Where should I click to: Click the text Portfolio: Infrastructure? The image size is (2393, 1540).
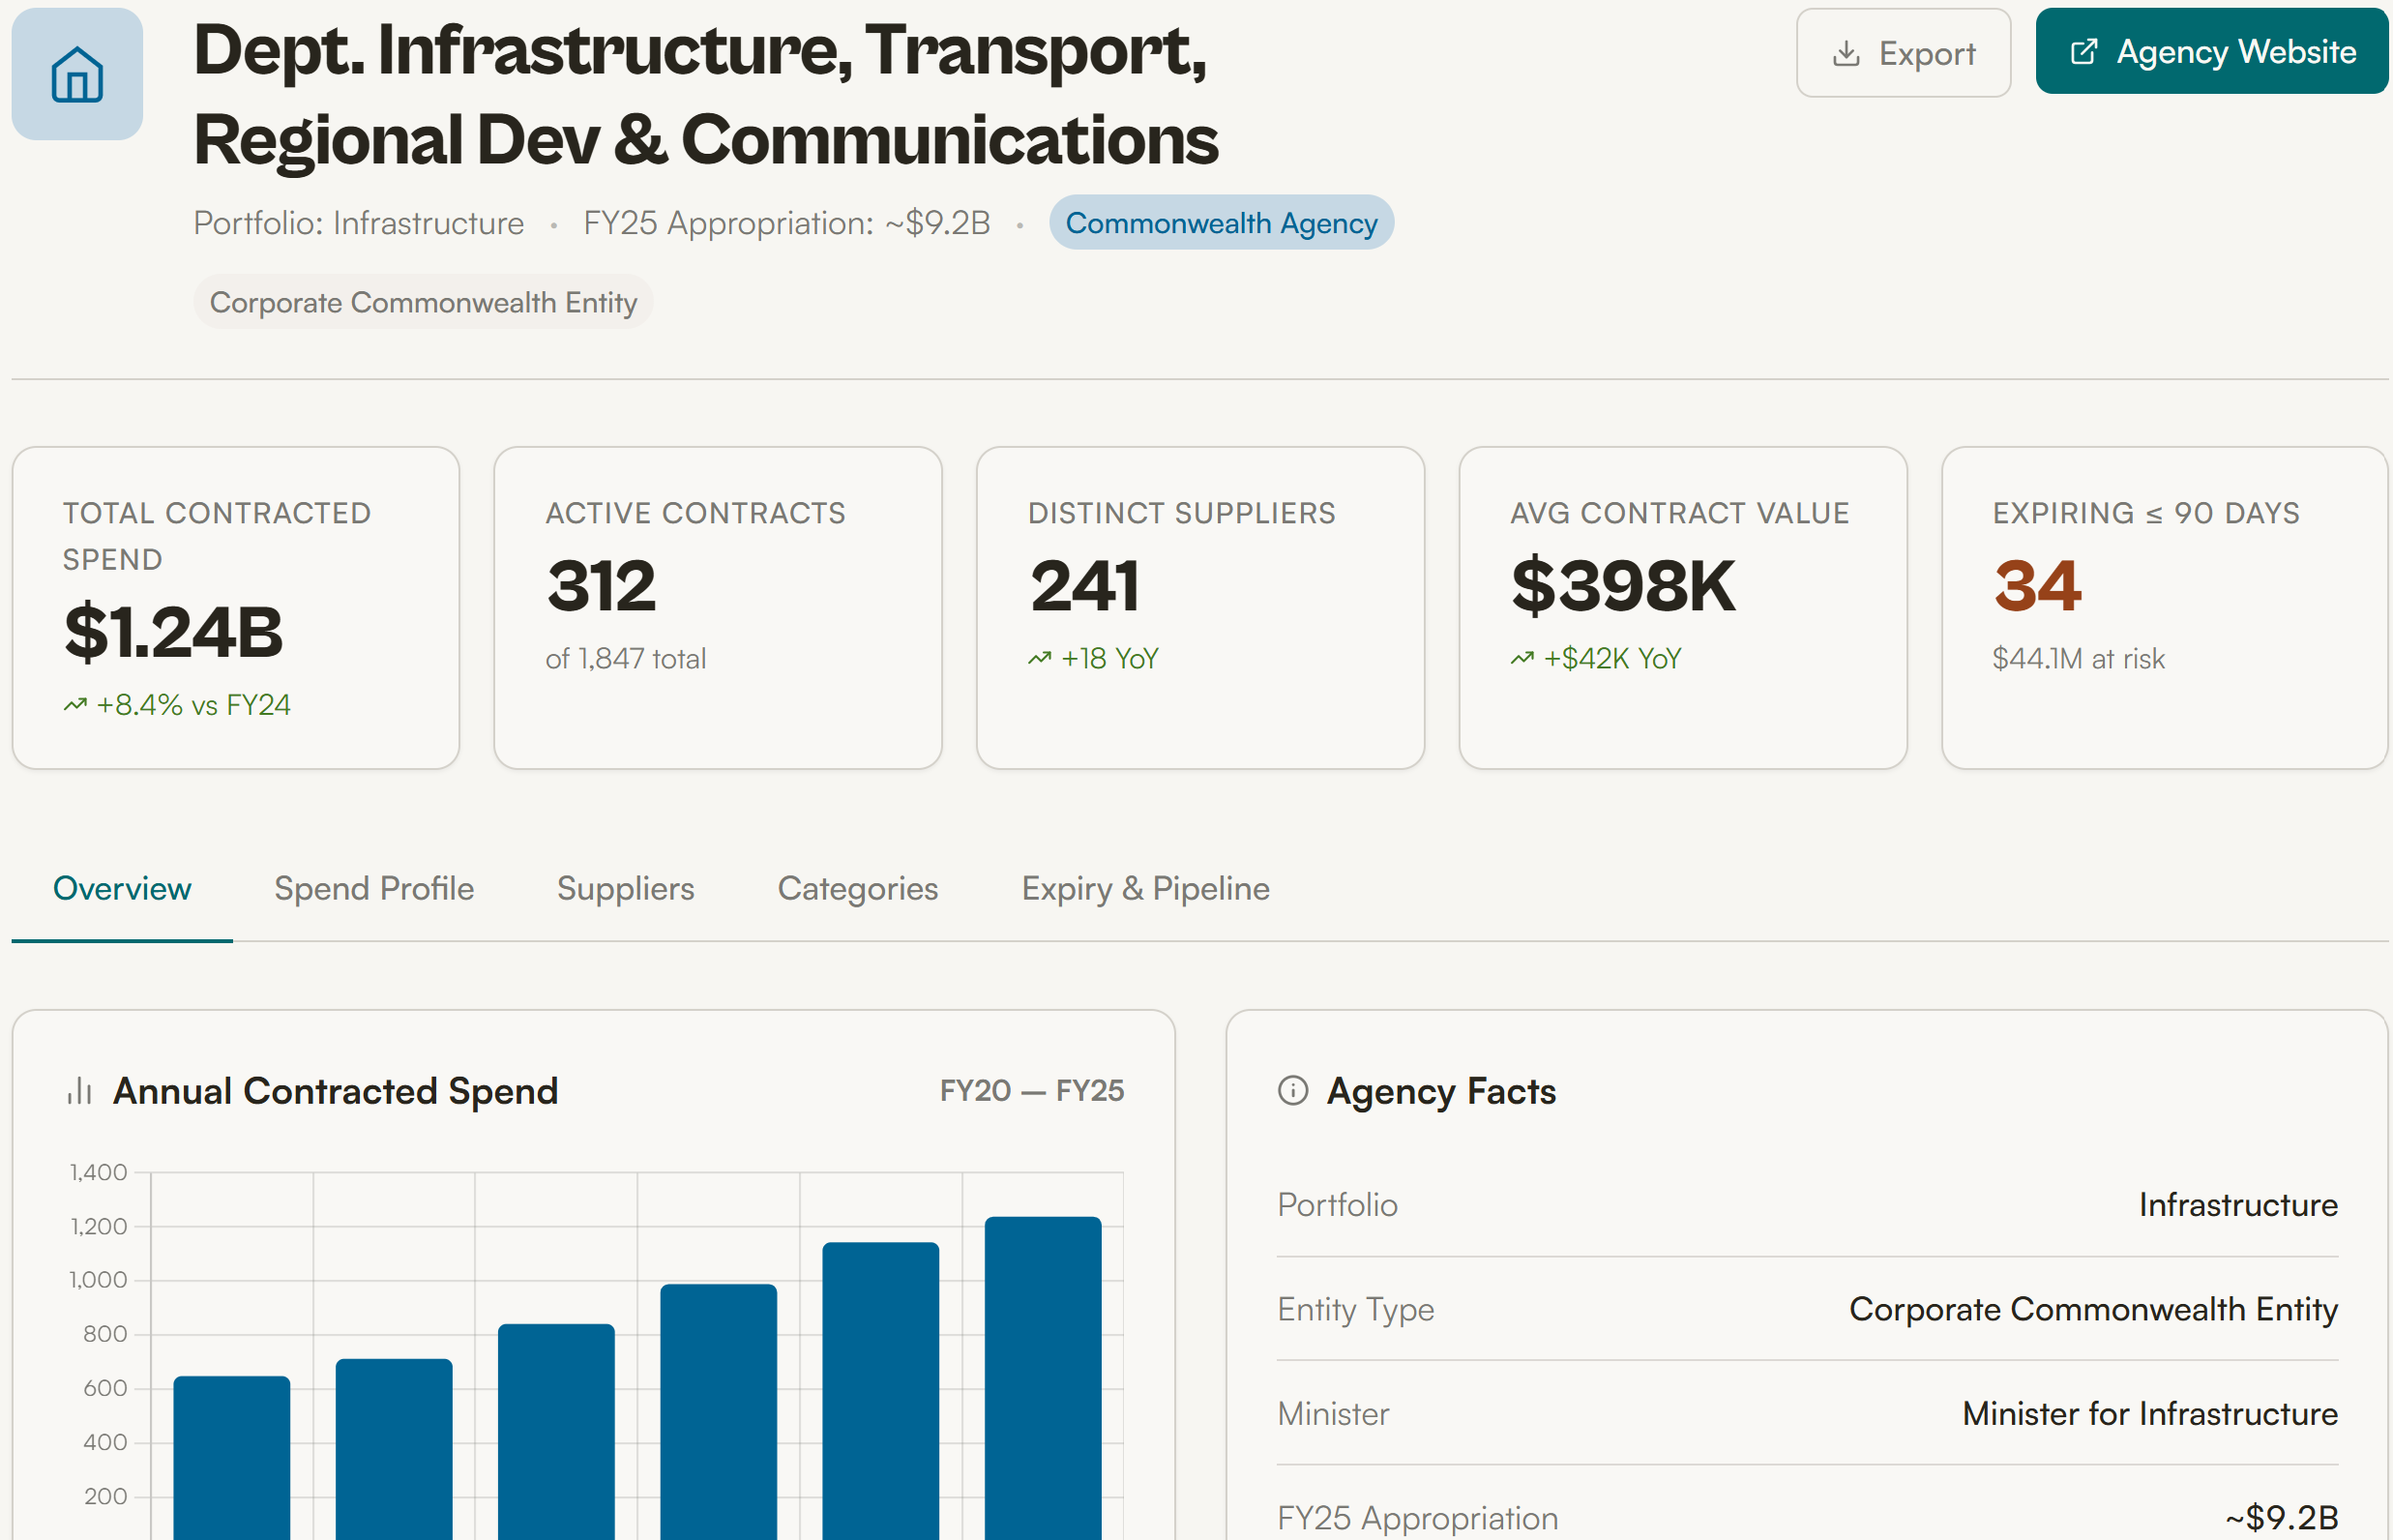click(359, 222)
